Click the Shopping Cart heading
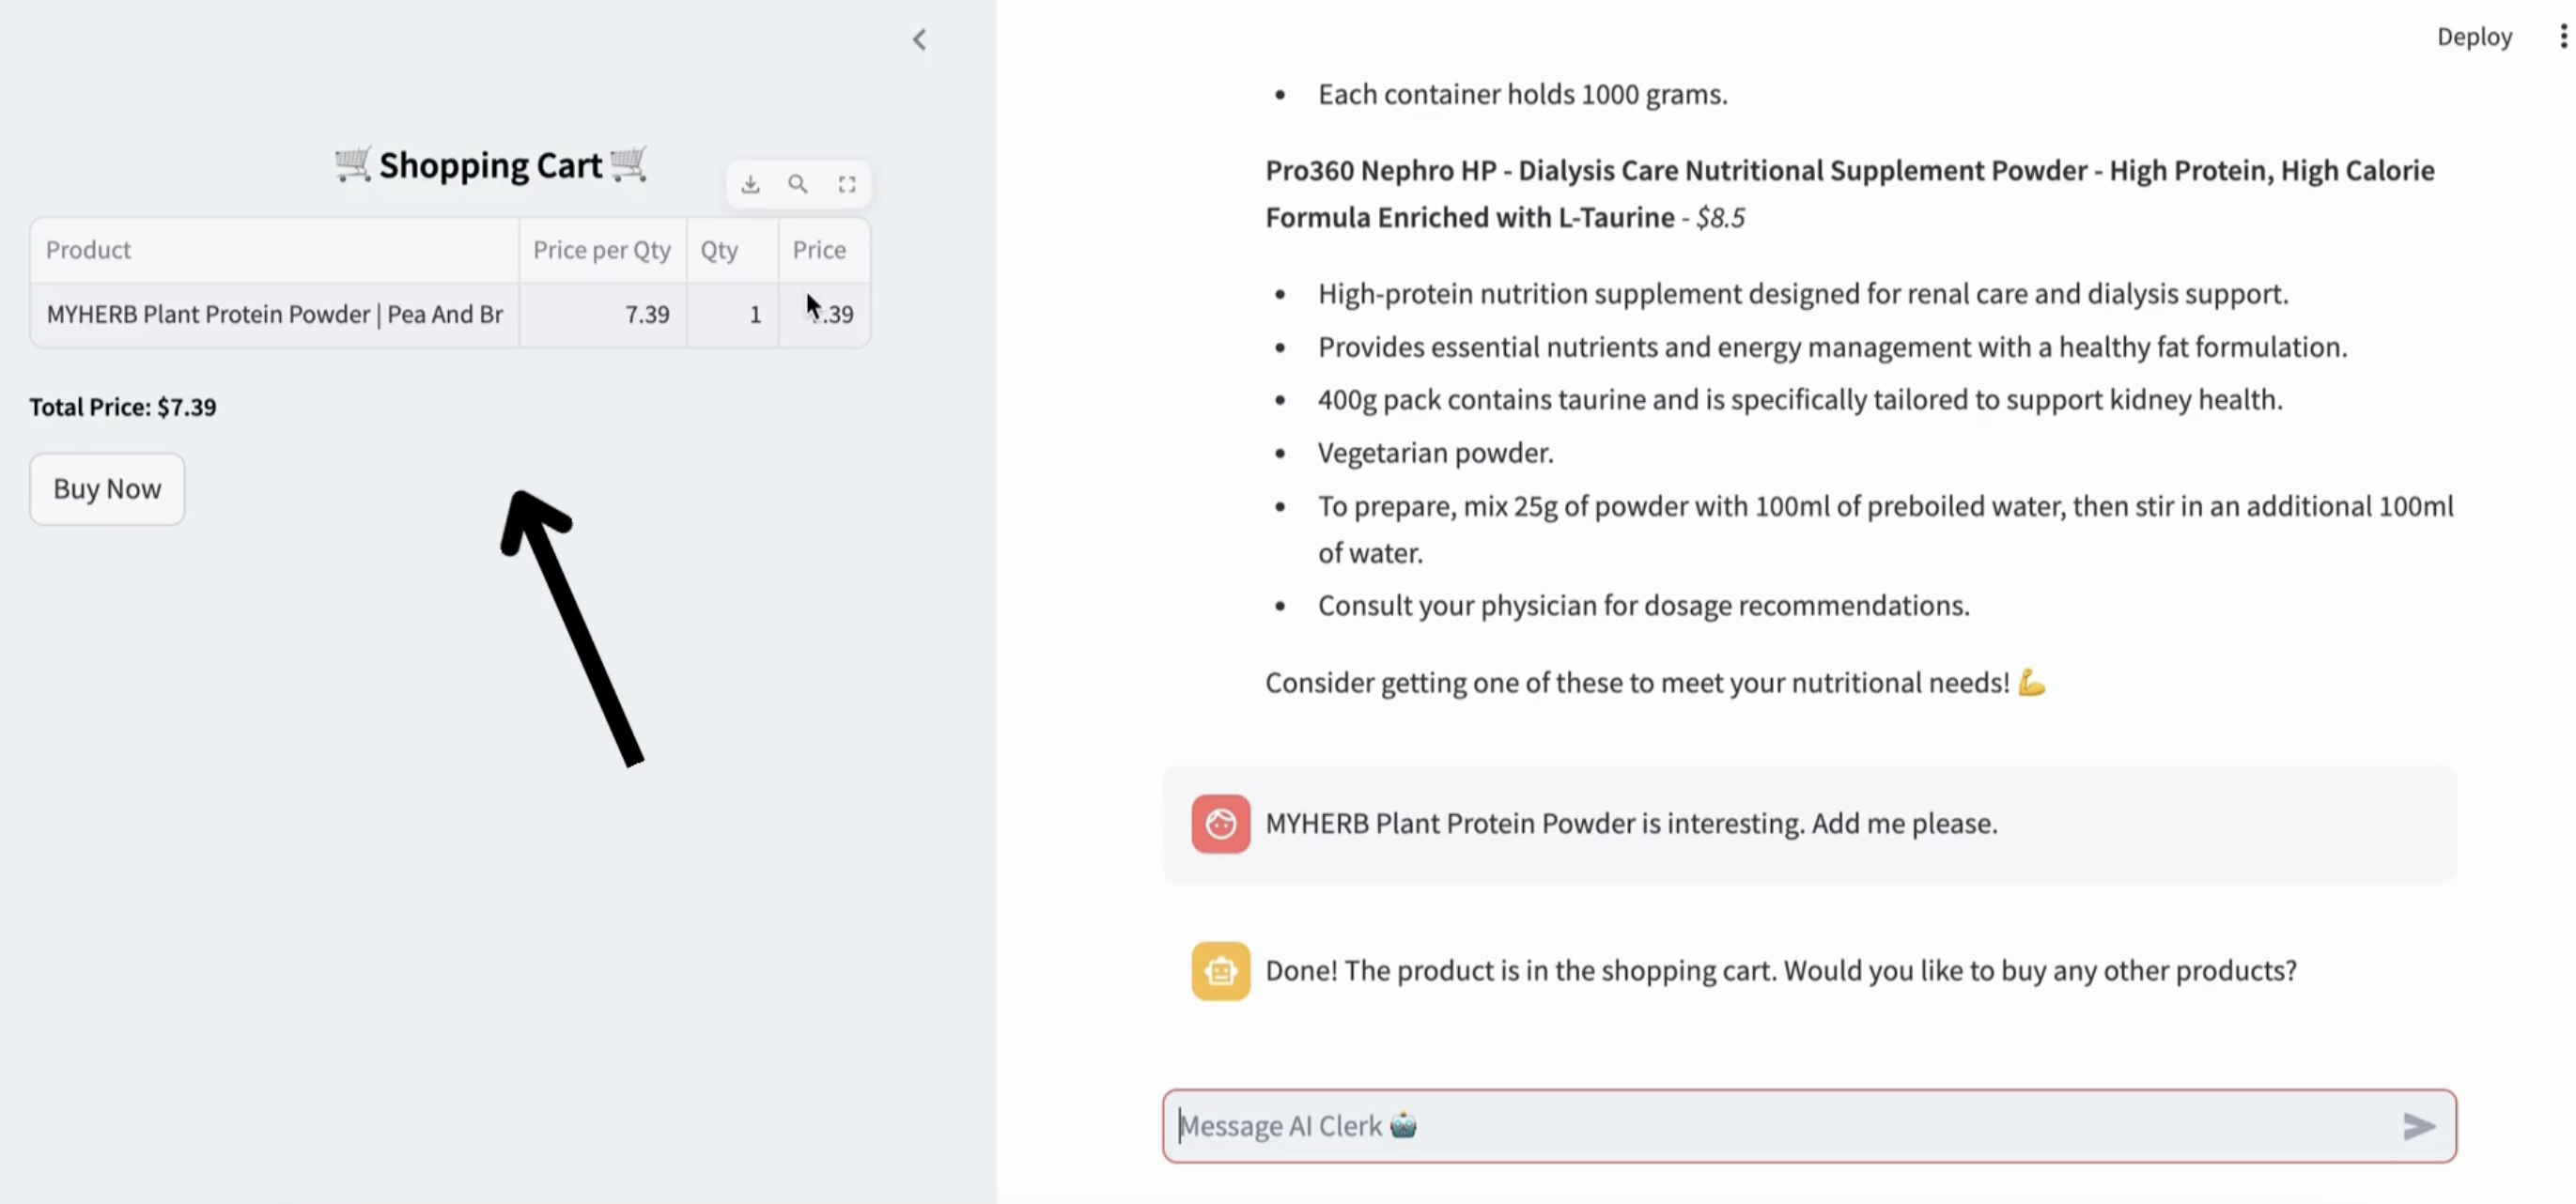 [490, 165]
